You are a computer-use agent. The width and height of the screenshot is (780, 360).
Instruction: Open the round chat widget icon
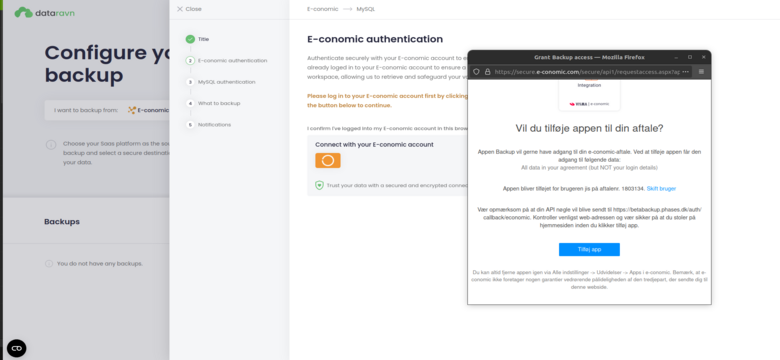click(16, 348)
